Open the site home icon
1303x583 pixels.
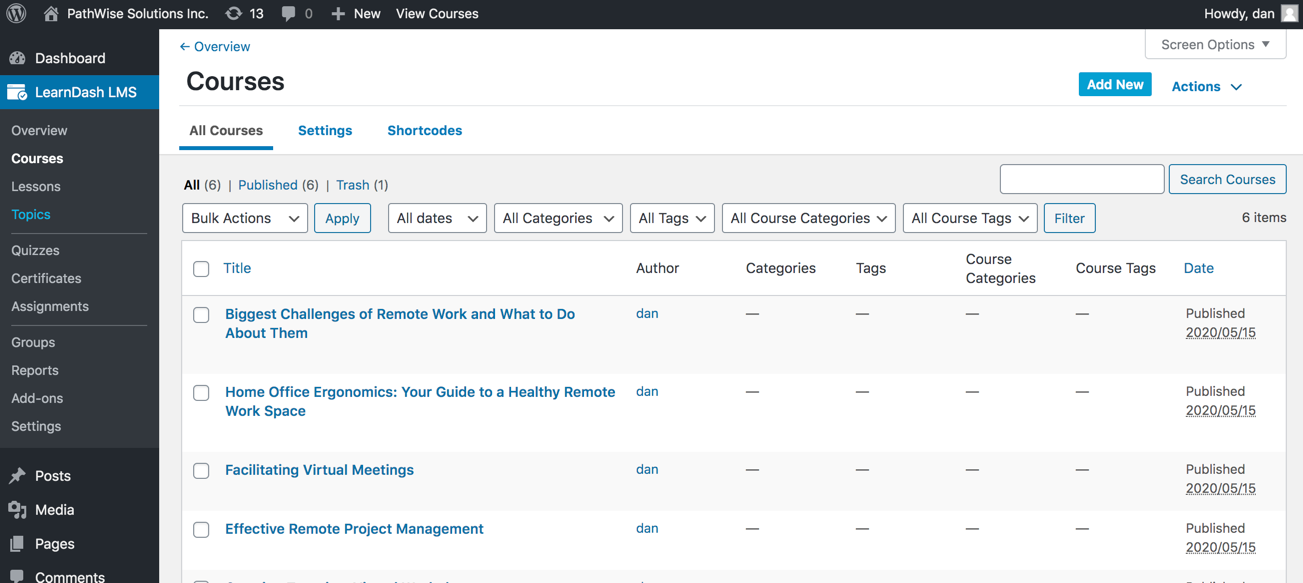[51, 14]
